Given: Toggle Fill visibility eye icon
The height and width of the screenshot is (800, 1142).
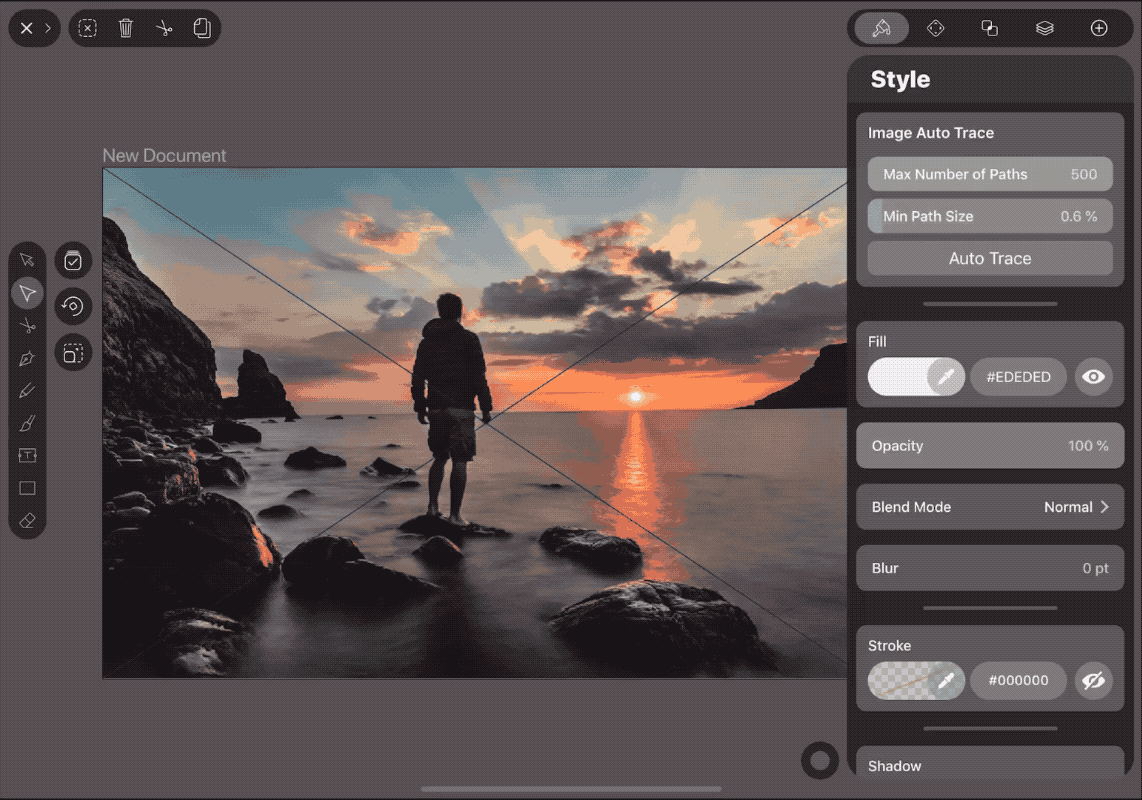Looking at the screenshot, I should coord(1093,377).
